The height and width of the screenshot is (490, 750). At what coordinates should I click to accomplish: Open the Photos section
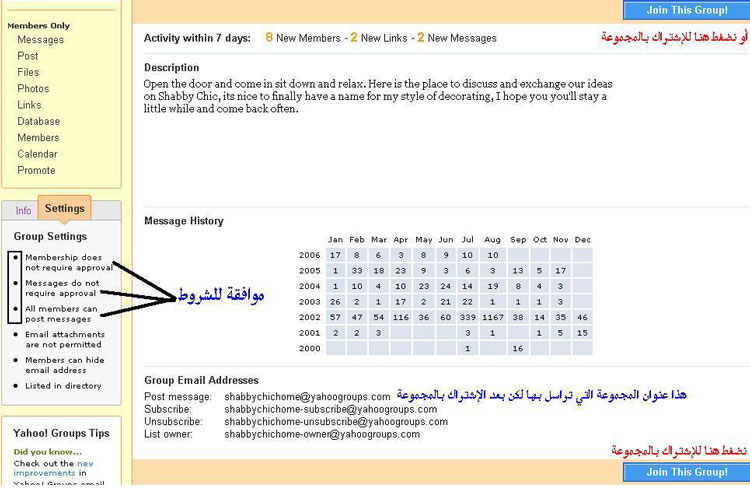pyautogui.click(x=33, y=89)
